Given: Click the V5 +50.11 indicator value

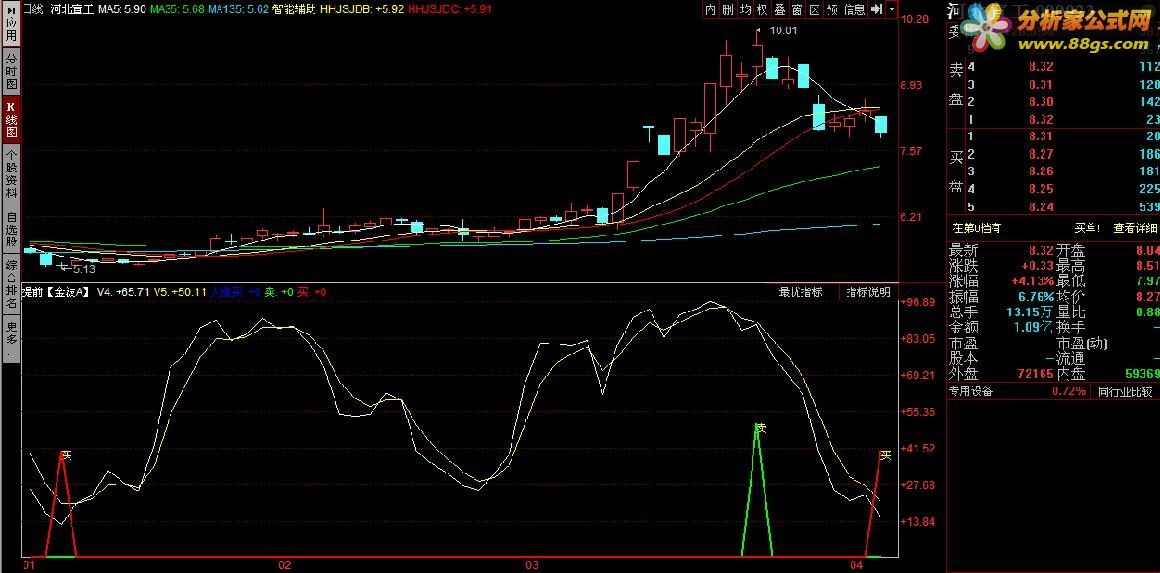Looking at the screenshot, I should click(180, 292).
